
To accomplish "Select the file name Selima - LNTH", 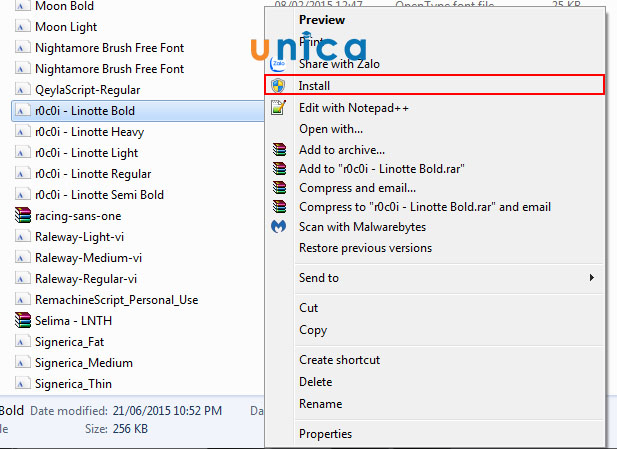I will point(74,321).
